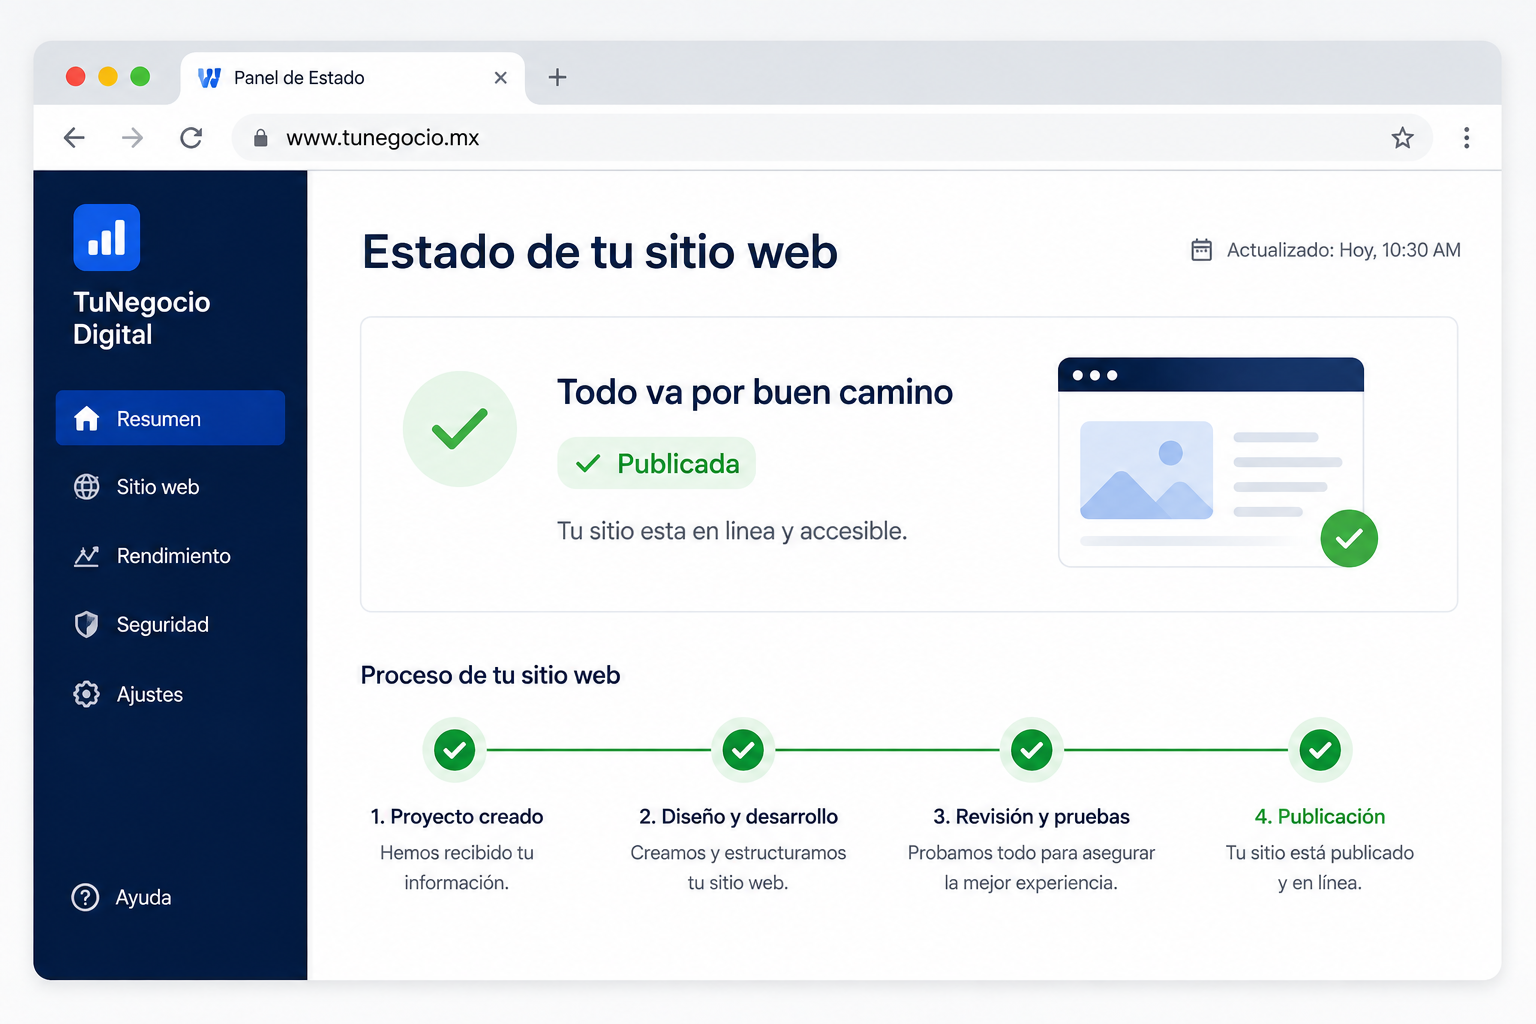Click the padlock icon in address bar
Screen dimensions: 1536x1024
click(x=260, y=138)
